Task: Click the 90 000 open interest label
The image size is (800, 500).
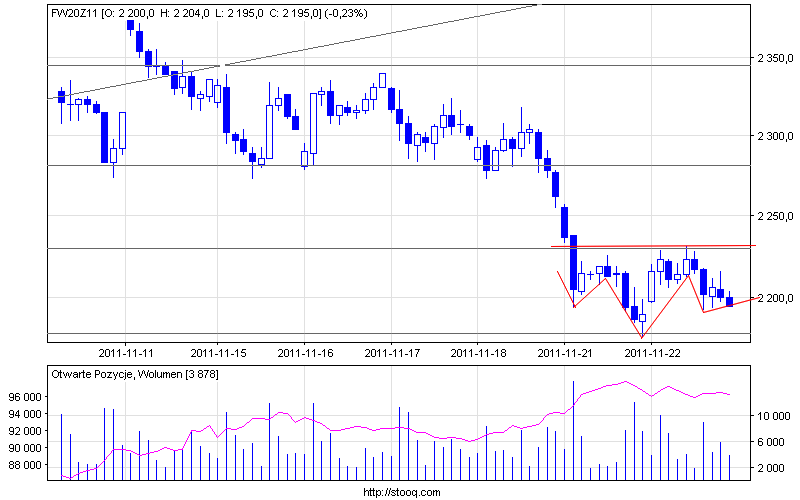Action: click(25, 448)
